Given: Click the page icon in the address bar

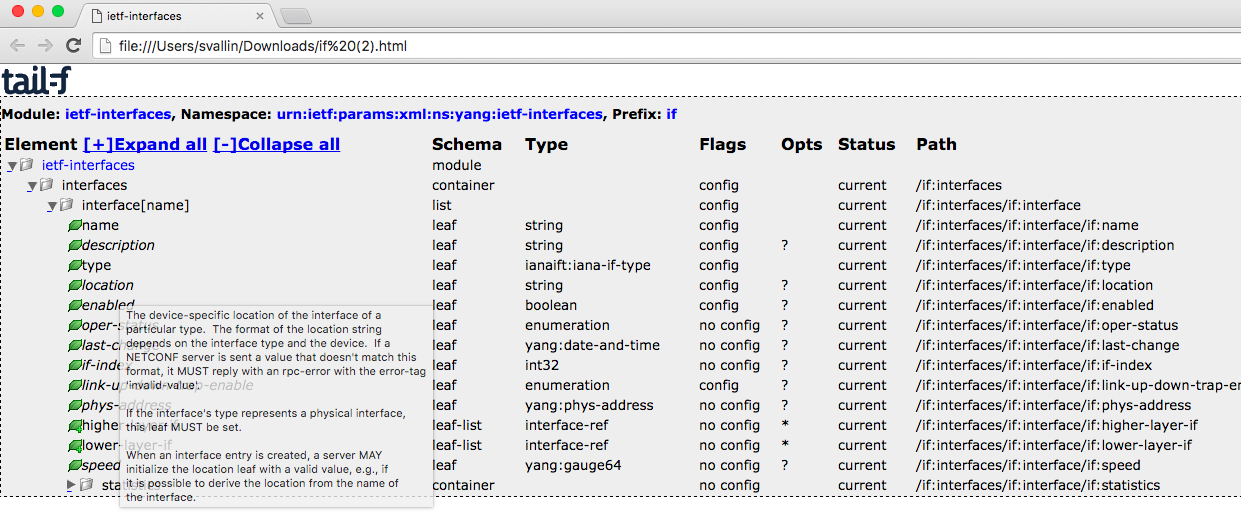Looking at the screenshot, I should (x=106, y=46).
